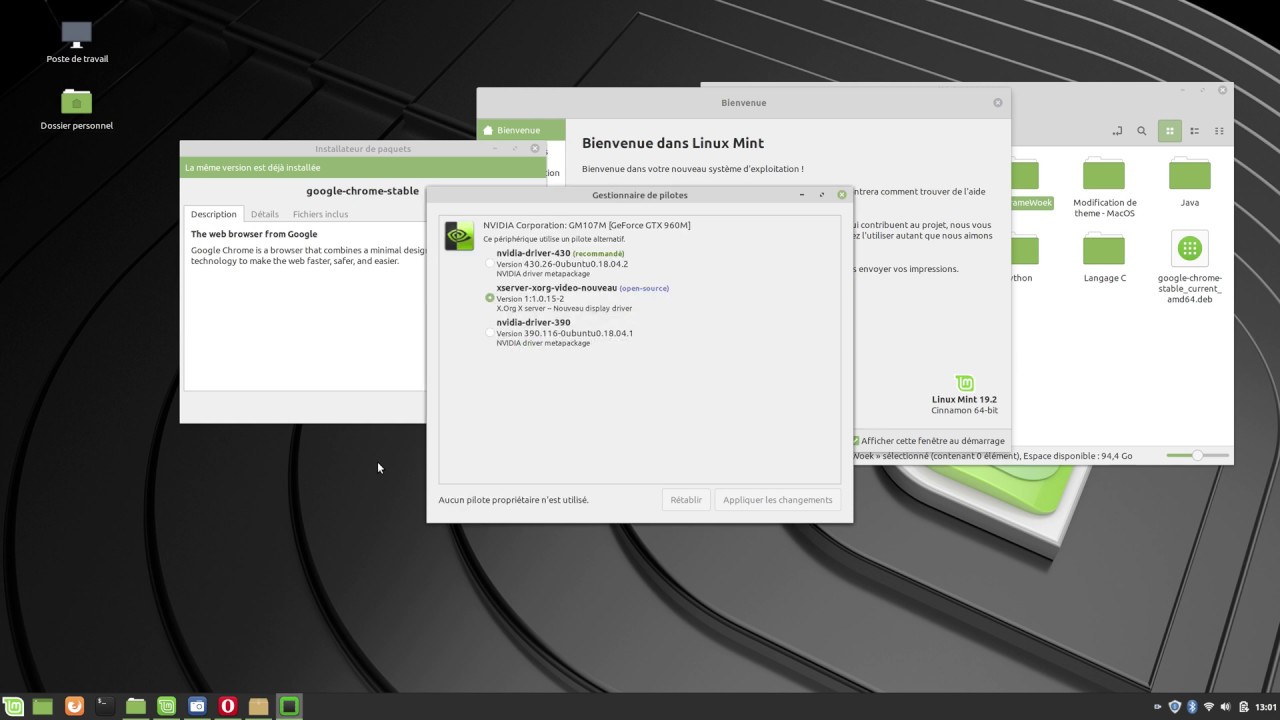
Task: Switch to the driver manager taskbar button
Action: click(289, 706)
